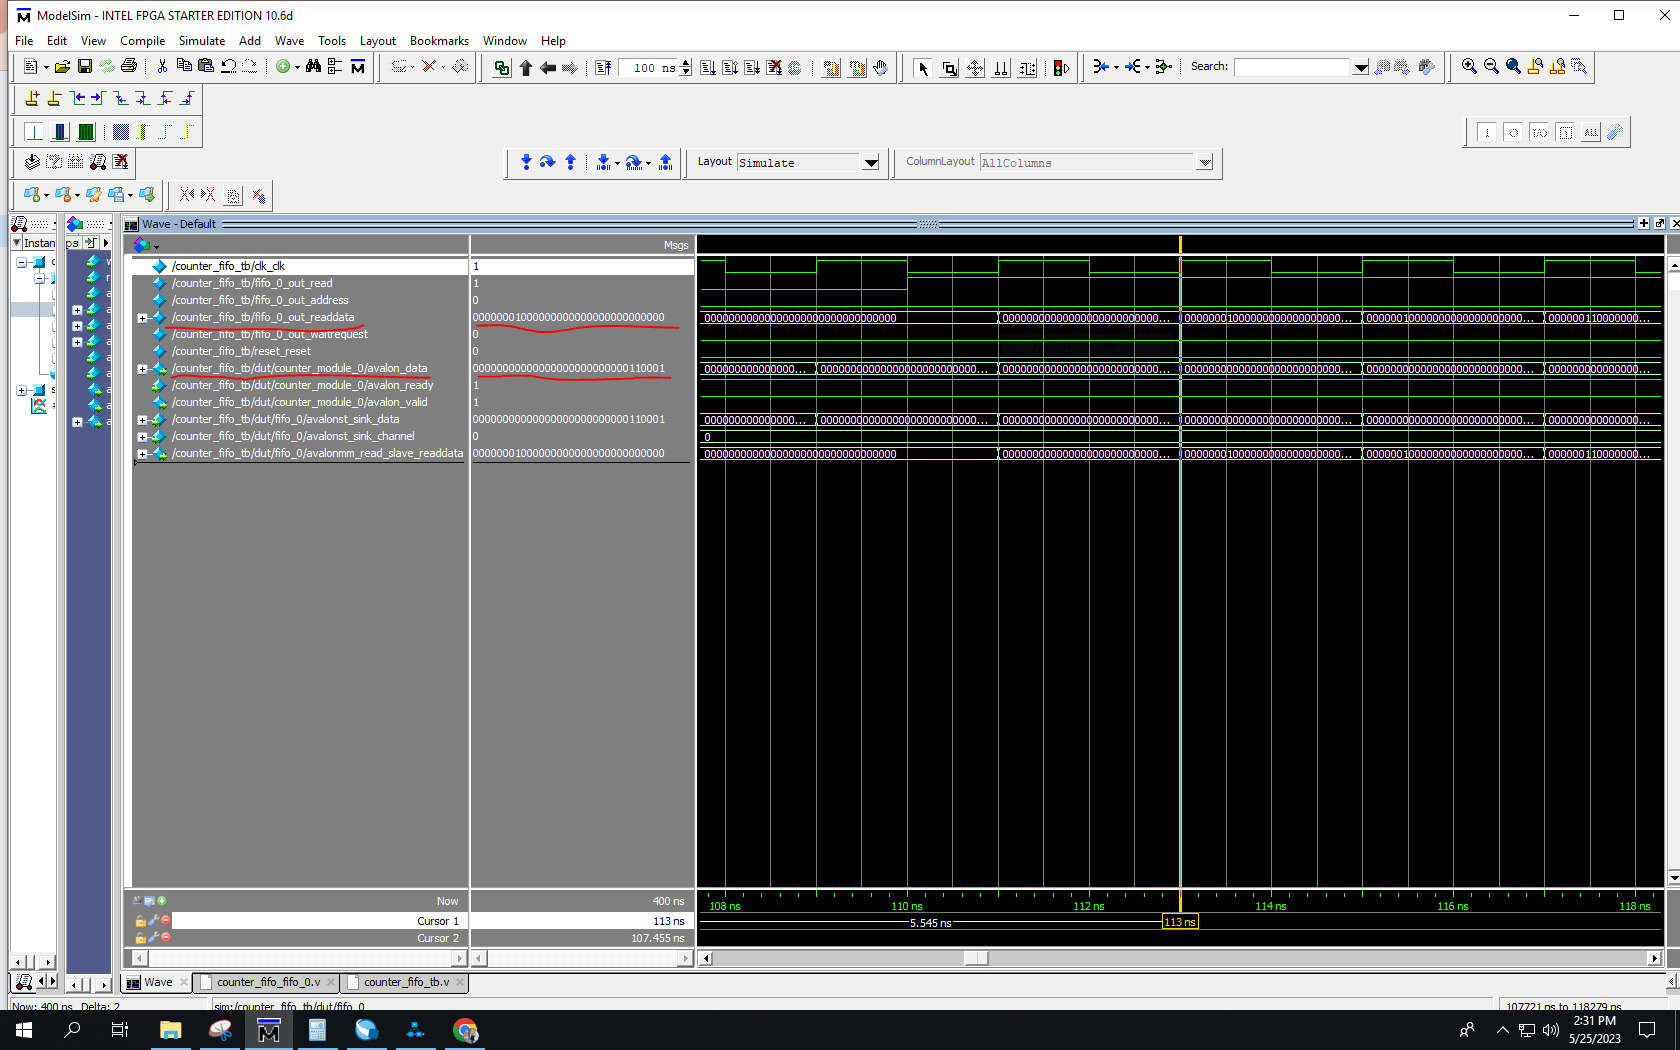Click the Find binoculars icon

point(313,67)
